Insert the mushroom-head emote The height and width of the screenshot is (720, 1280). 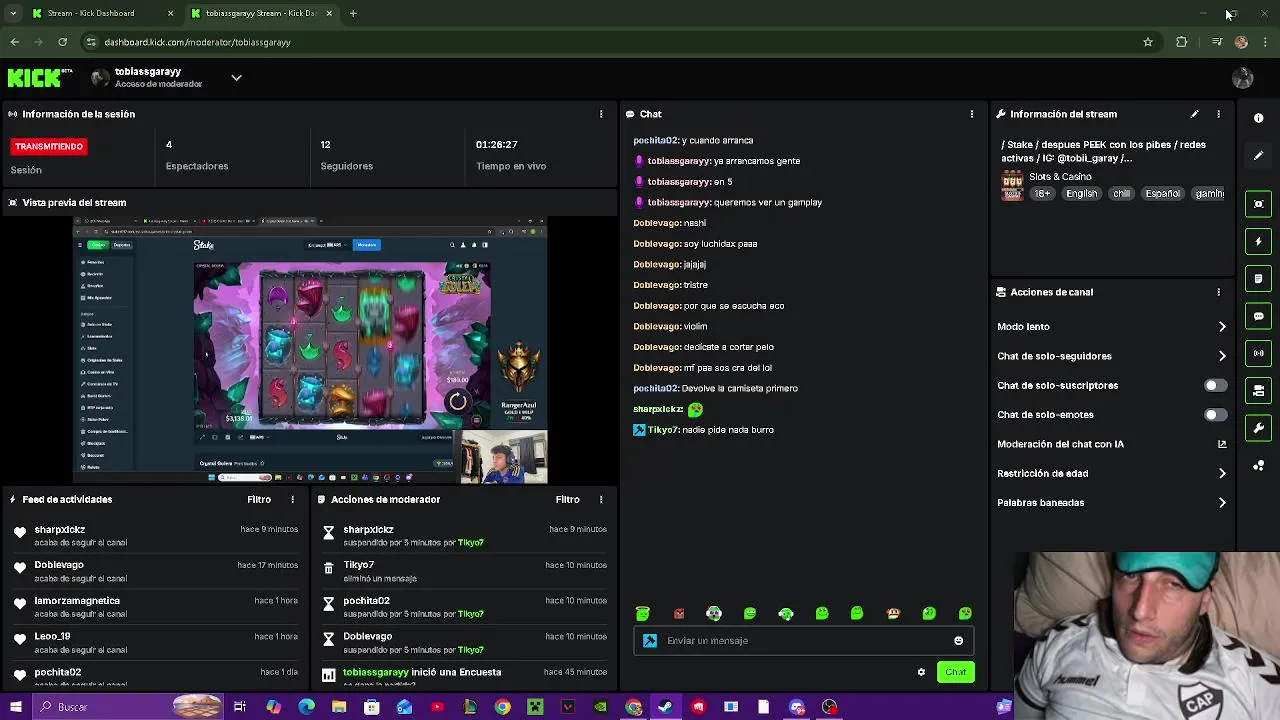[893, 613]
